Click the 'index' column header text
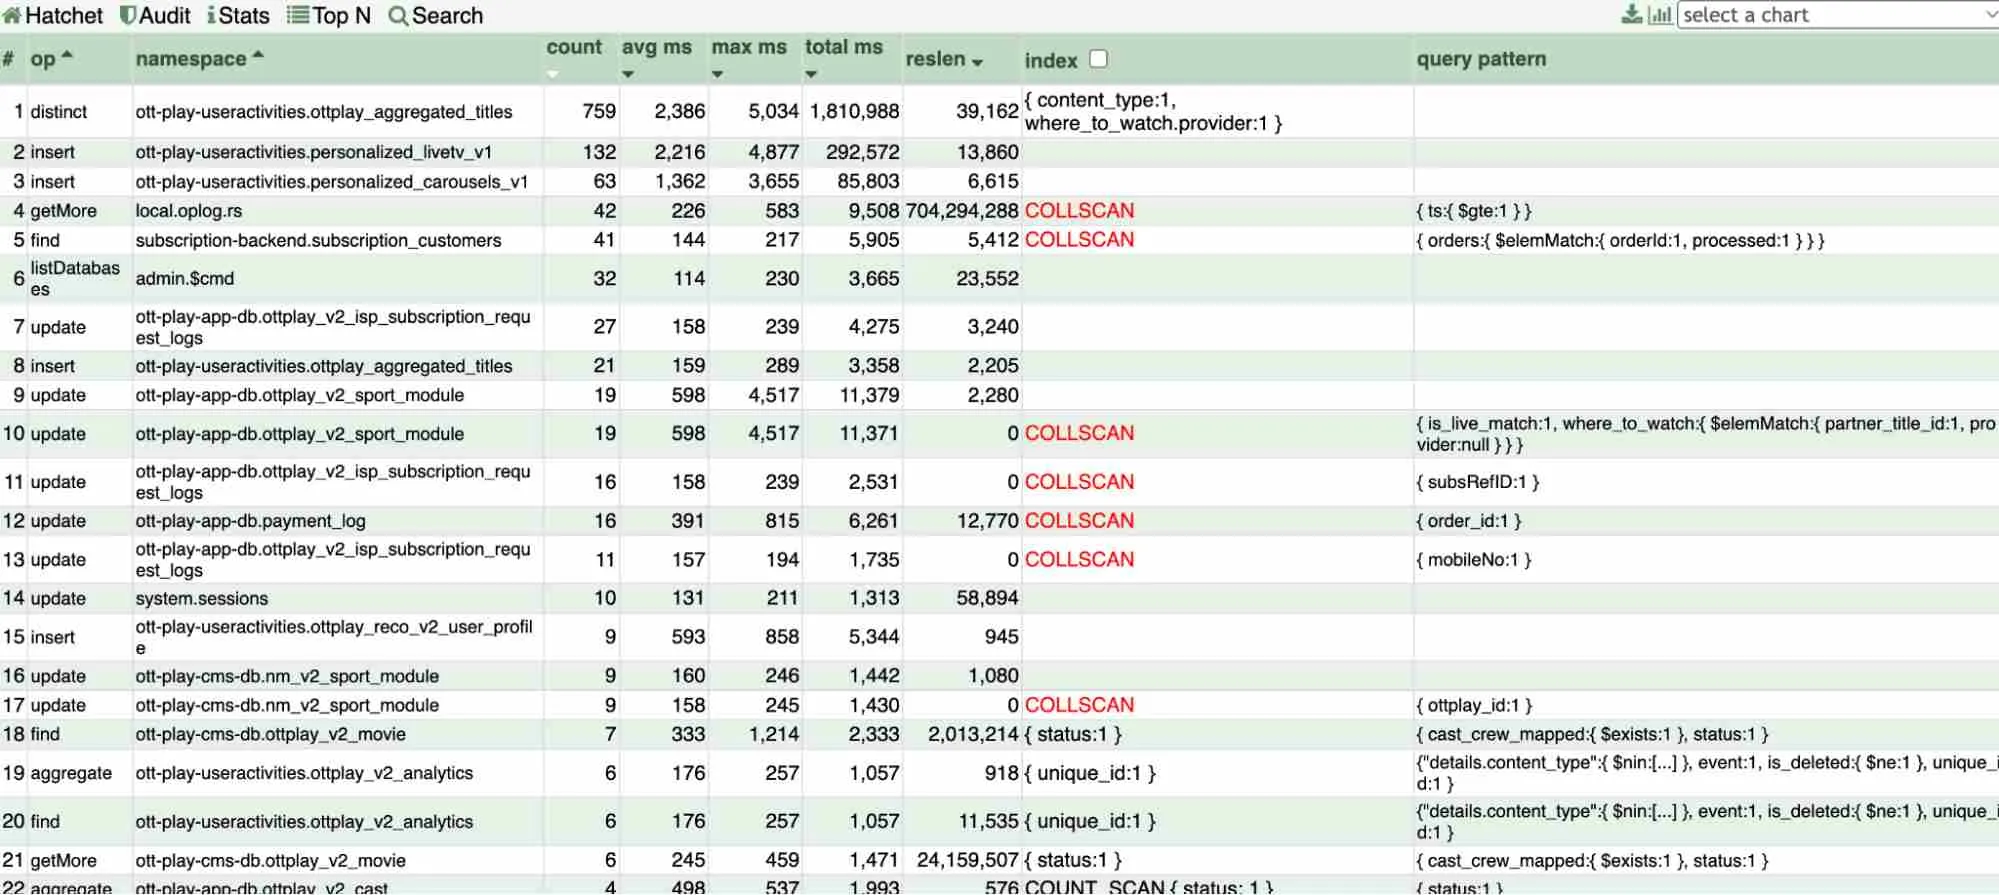Image resolution: width=1999 pixels, height=895 pixels. click(x=1051, y=60)
